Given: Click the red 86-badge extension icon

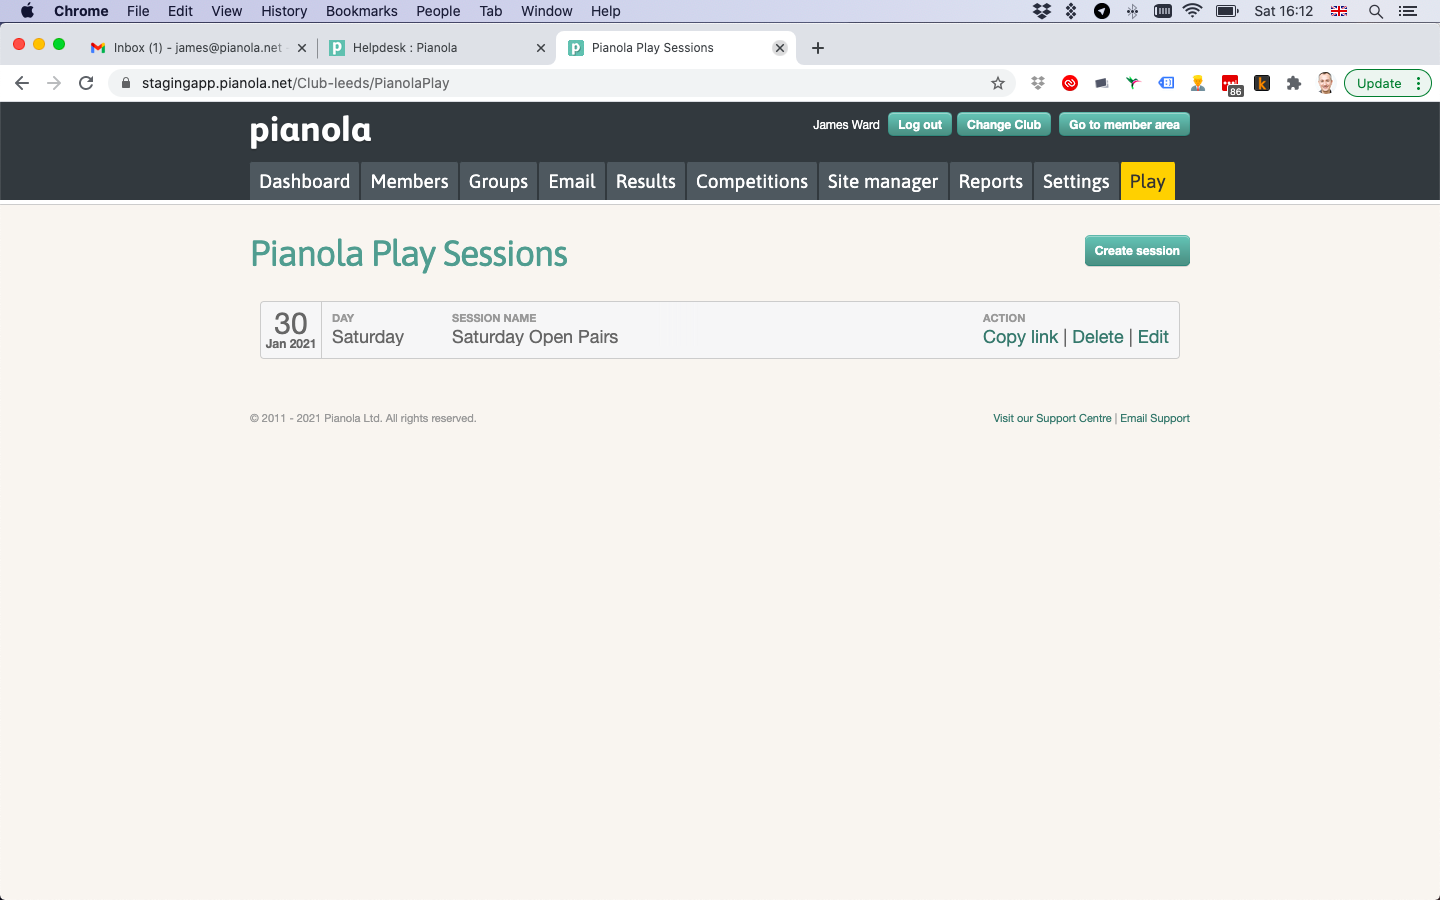Looking at the screenshot, I should coord(1231,84).
